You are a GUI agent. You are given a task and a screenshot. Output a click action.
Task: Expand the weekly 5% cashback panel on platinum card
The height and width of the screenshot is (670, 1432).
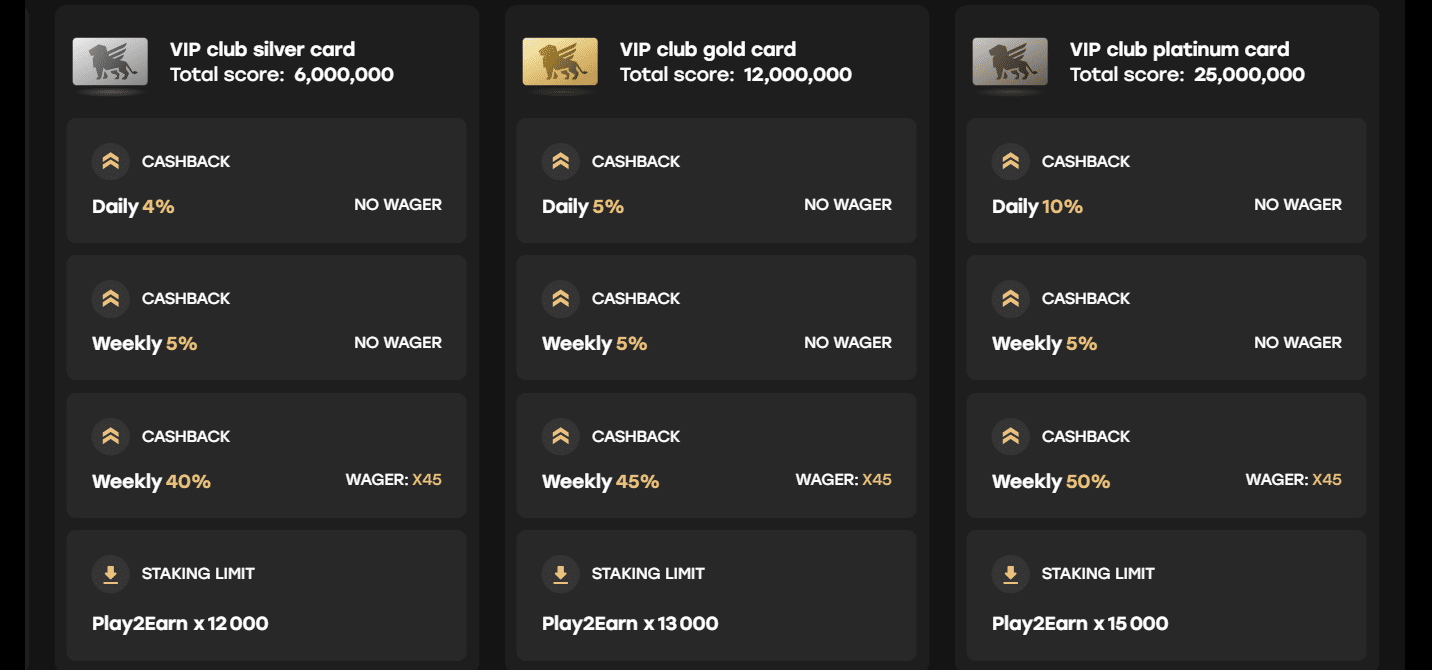[1167, 318]
